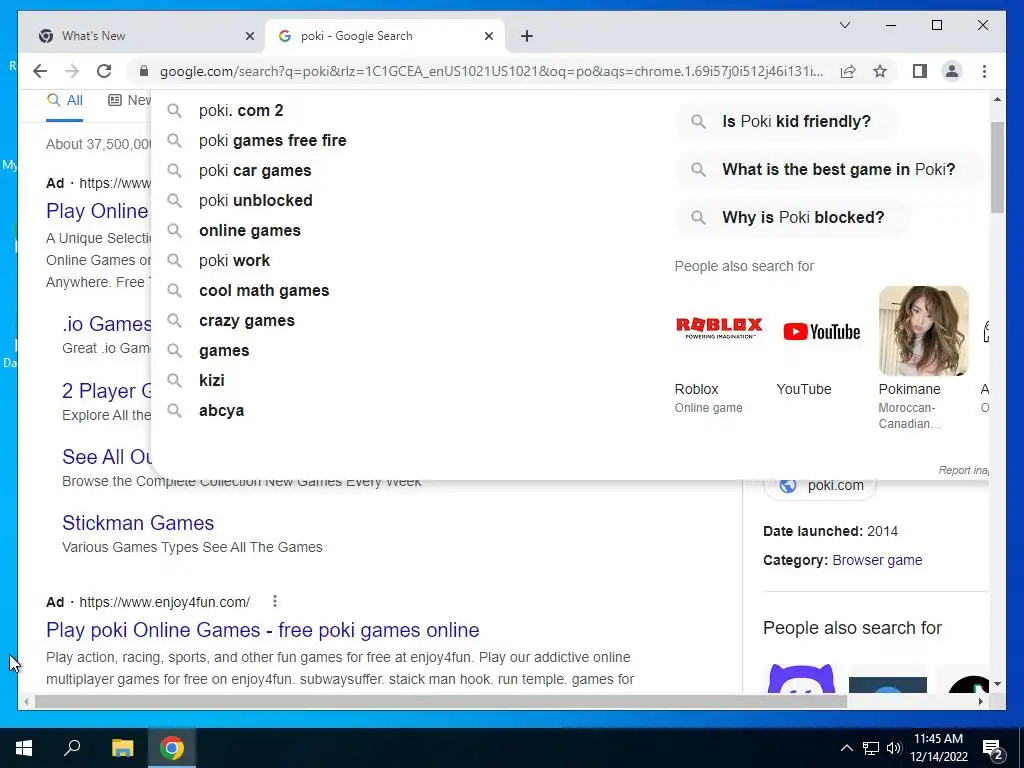This screenshot has height=768, width=1024.
Task: Open the Stickman Games ad sitelink
Action: pos(138,523)
